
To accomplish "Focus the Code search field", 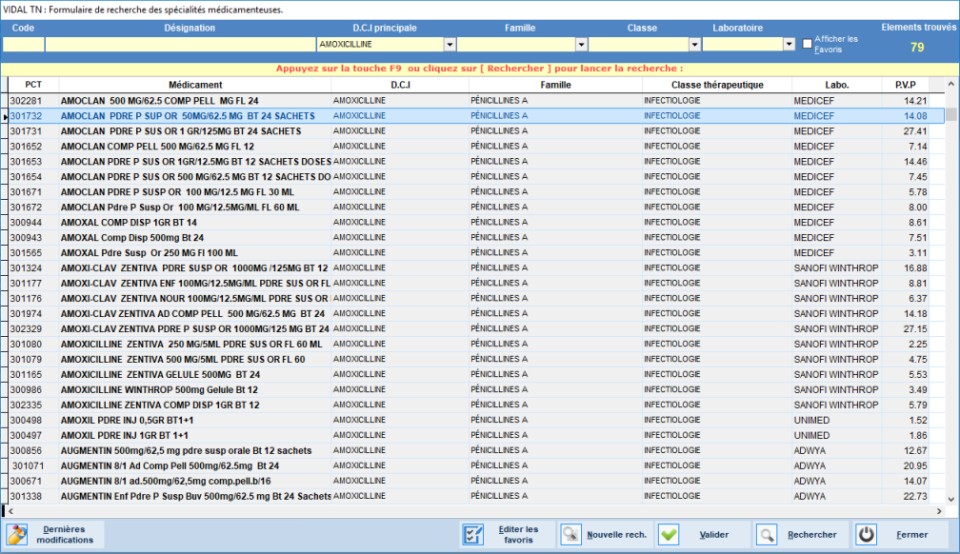I will pyautogui.click(x=23, y=45).
